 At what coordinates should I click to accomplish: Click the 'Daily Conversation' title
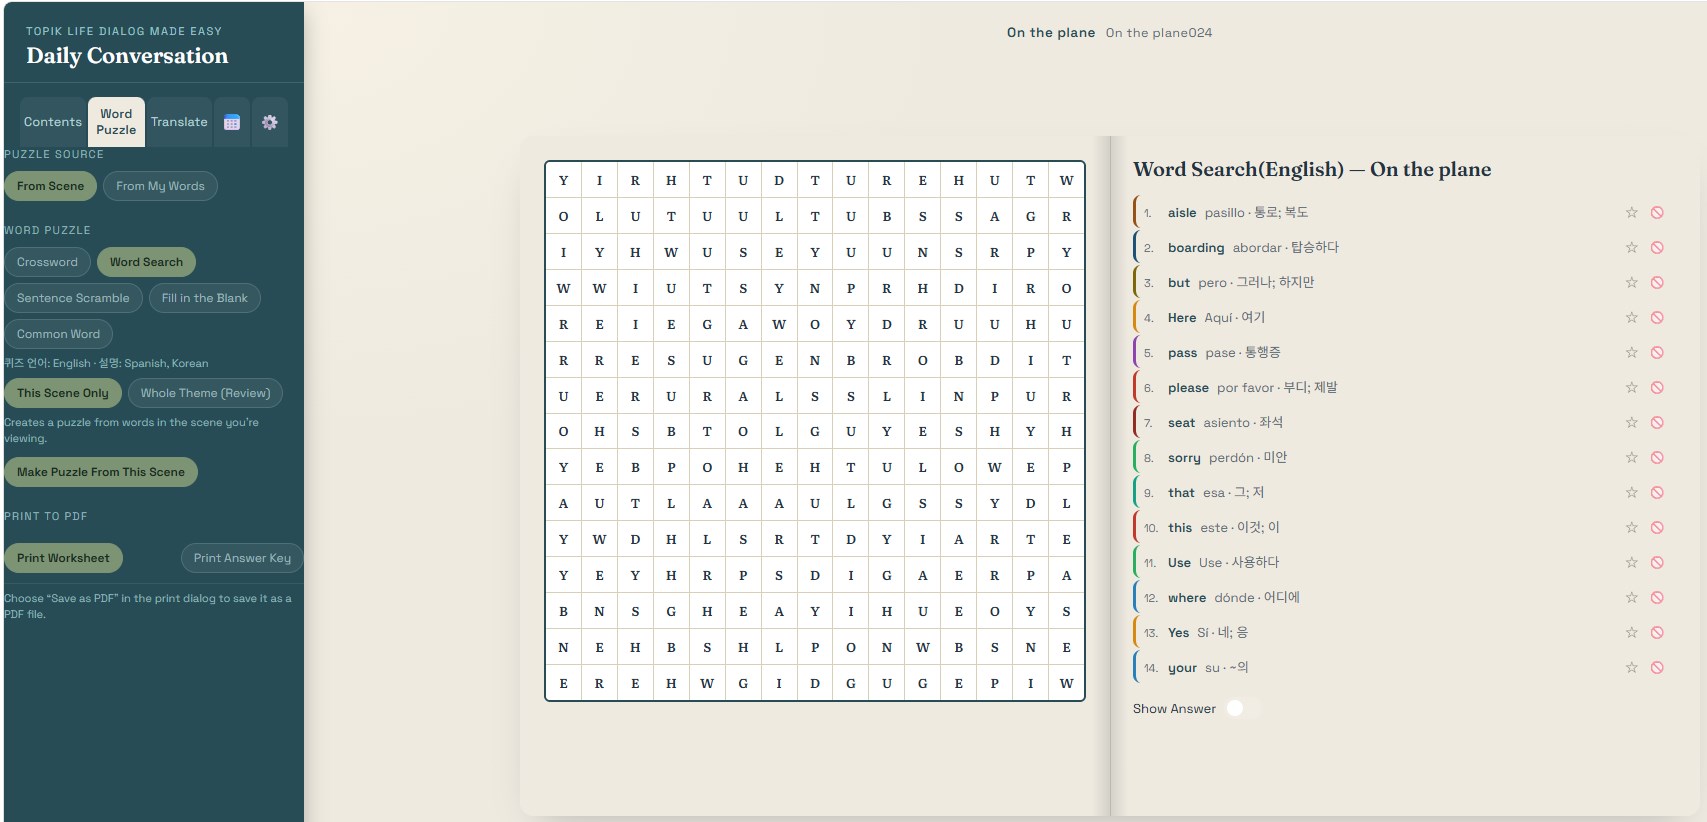(x=127, y=56)
